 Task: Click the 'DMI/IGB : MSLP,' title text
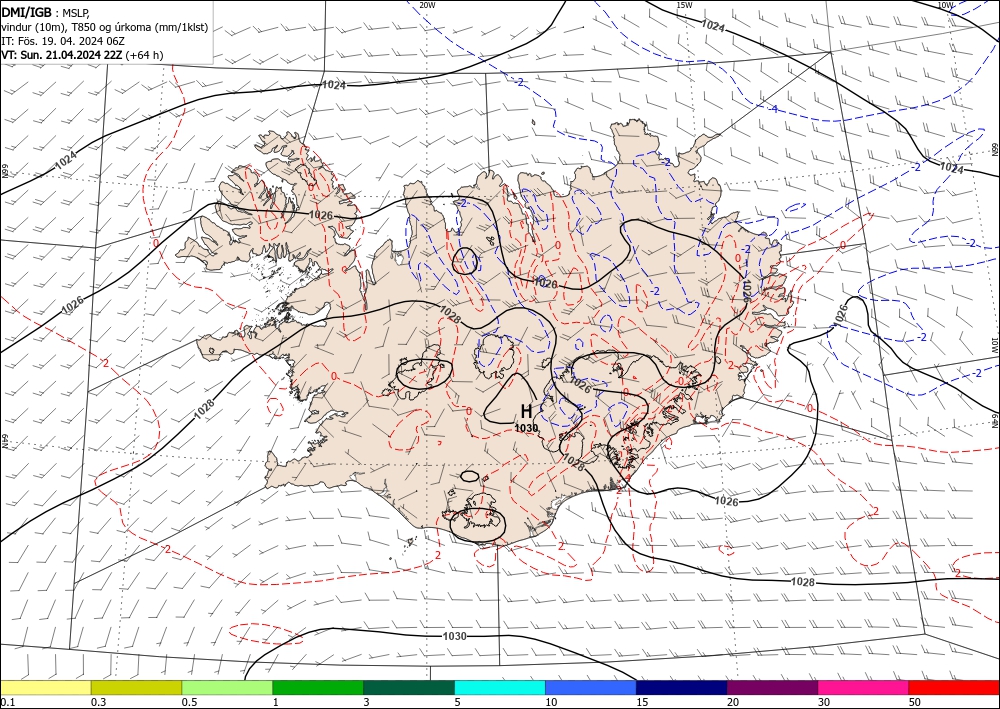(x=46, y=12)
